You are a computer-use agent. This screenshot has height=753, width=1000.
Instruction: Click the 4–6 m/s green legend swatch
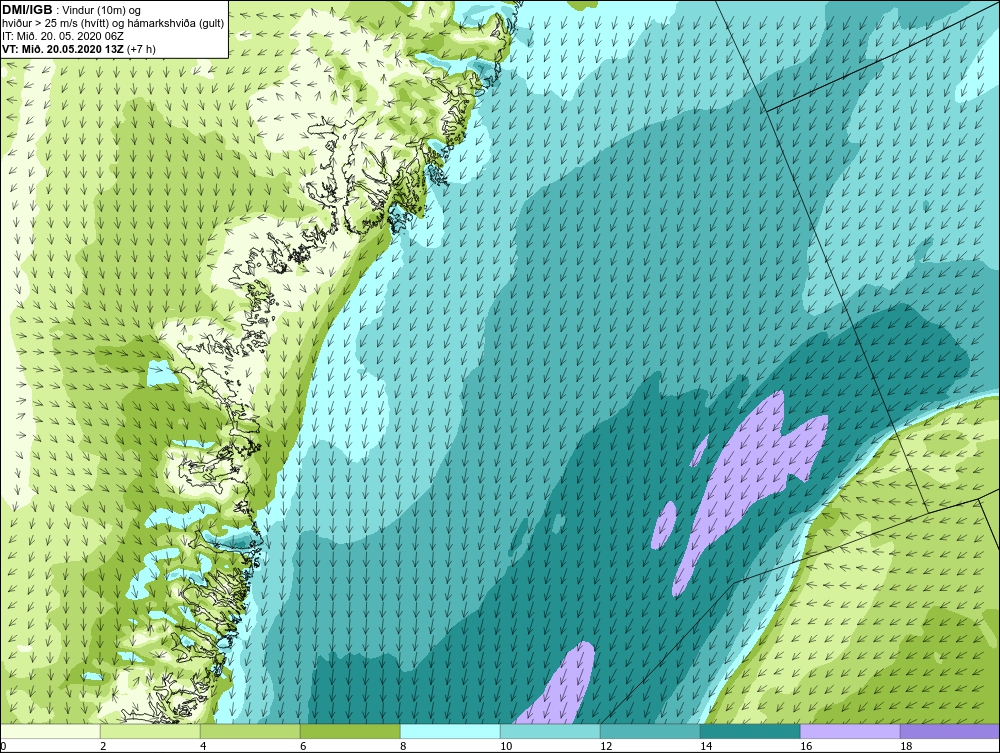250,731
